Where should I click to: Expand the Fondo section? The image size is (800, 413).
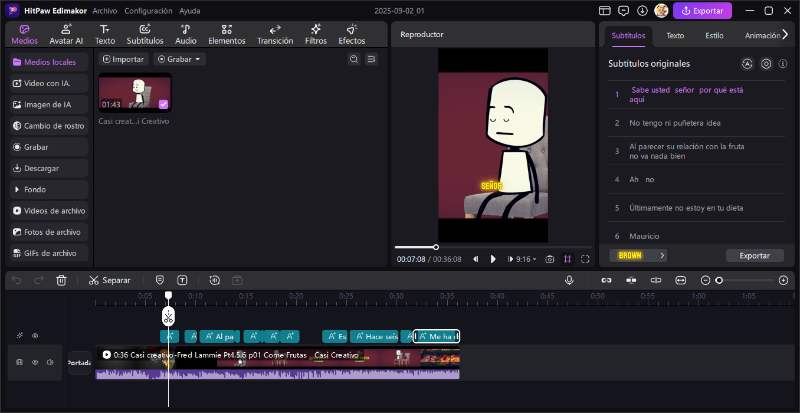(48, 189)
